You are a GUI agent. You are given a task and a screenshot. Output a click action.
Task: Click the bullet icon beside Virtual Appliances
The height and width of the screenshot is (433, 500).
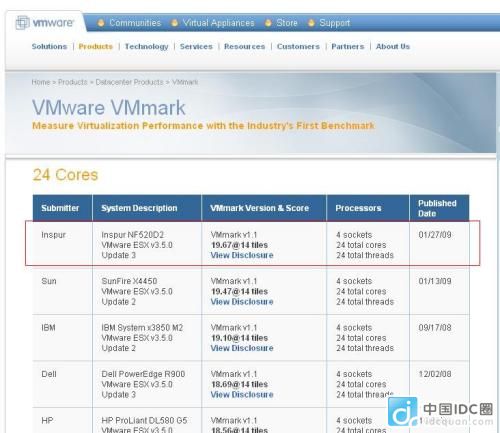[174, 23]
